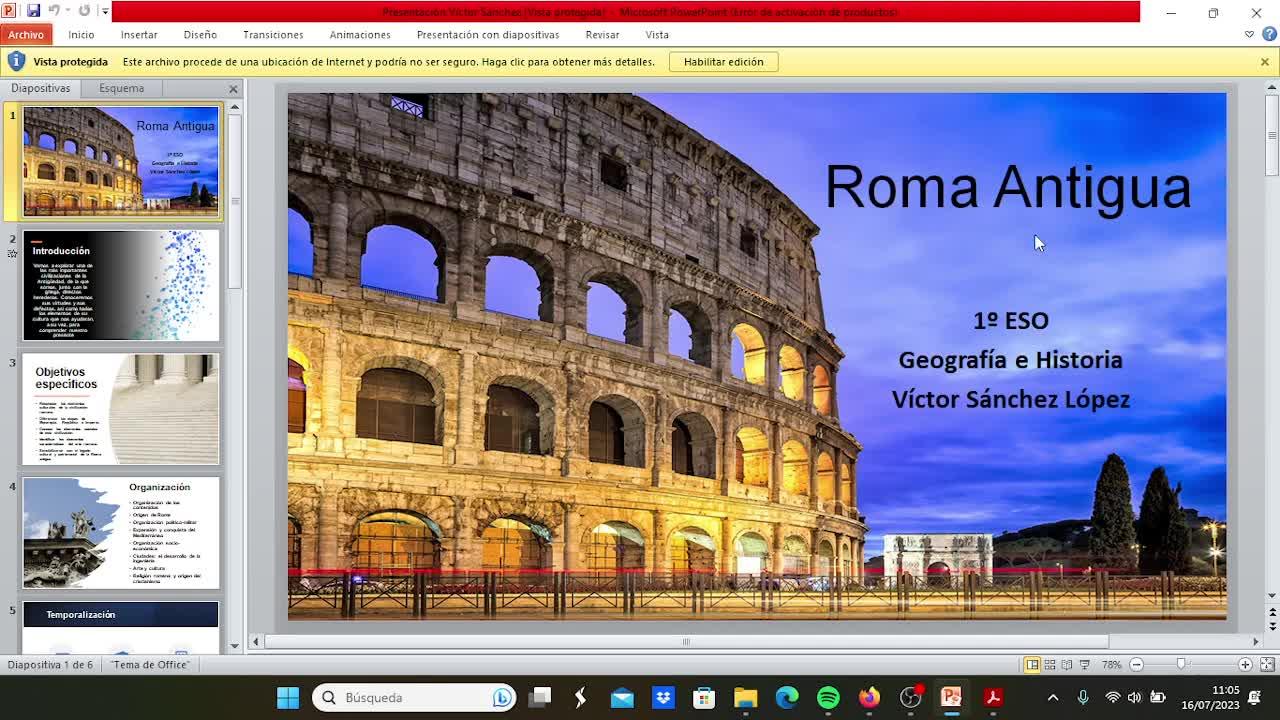Open PowerPoint Help question mark icon

click(1268, 34)
